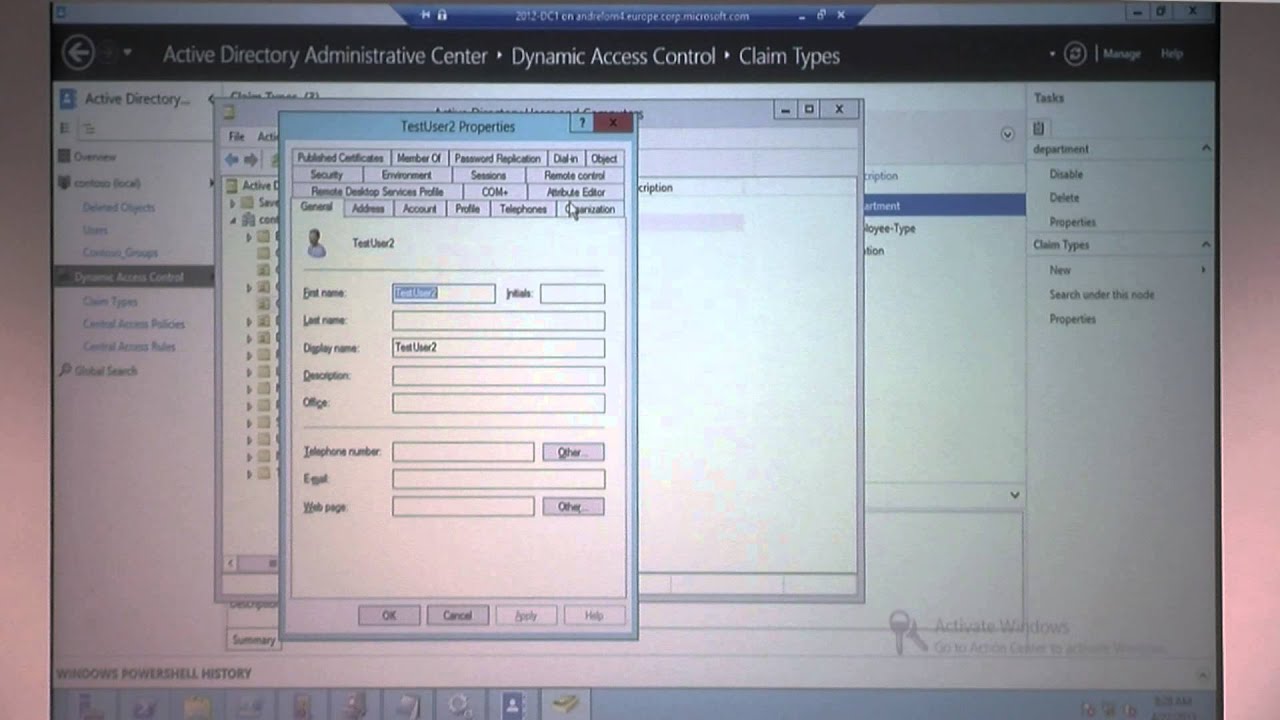Open dropdown arrow beside refresh button

tap(1052, 54)
